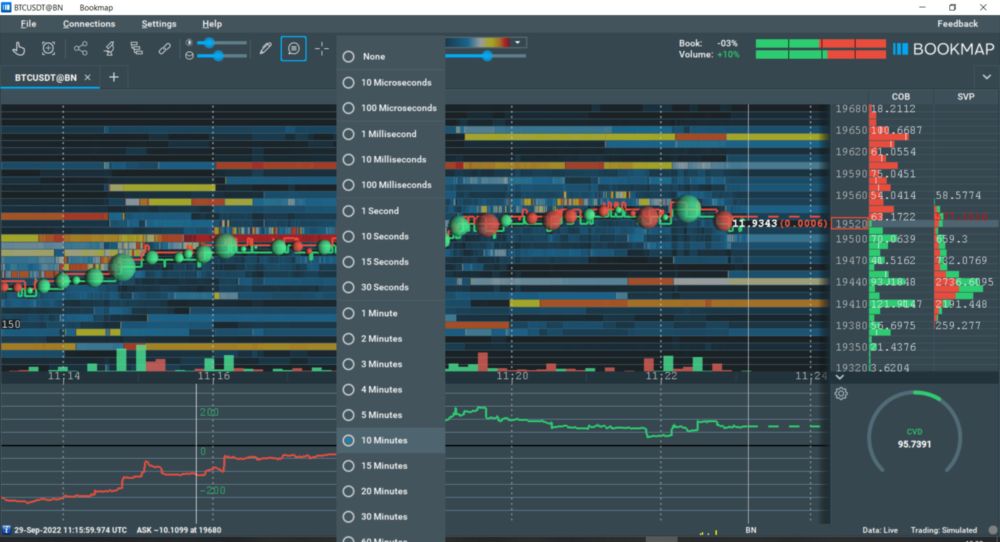Screen dimensions: 1000x542
Task: Collapse the chevron below the COB column
Action: [840, 377]
